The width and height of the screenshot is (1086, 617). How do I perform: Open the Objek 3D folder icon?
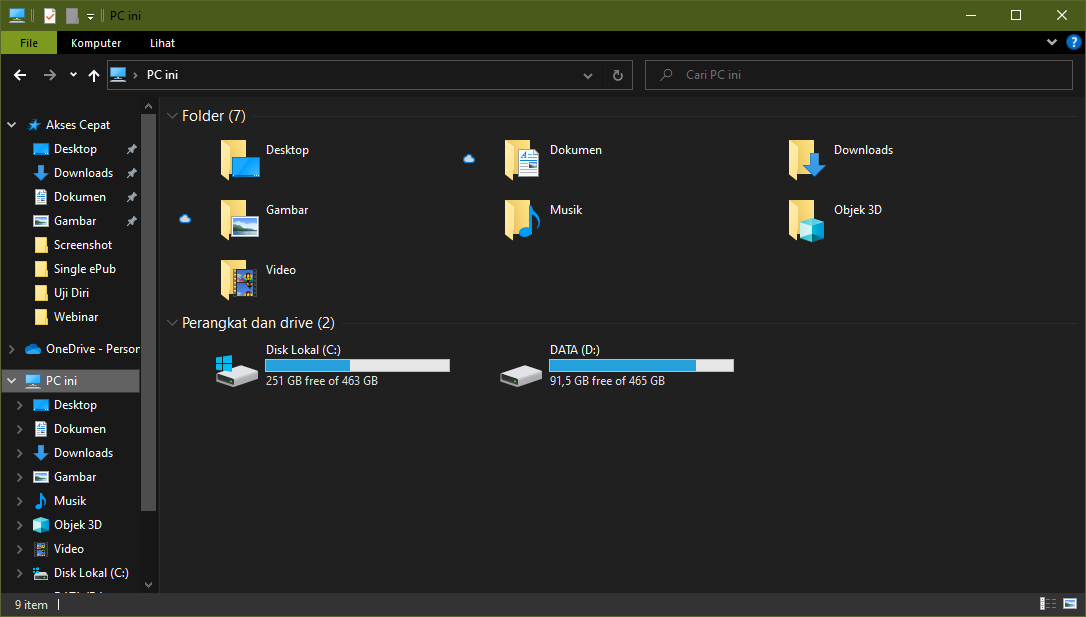tap(807, 221)
